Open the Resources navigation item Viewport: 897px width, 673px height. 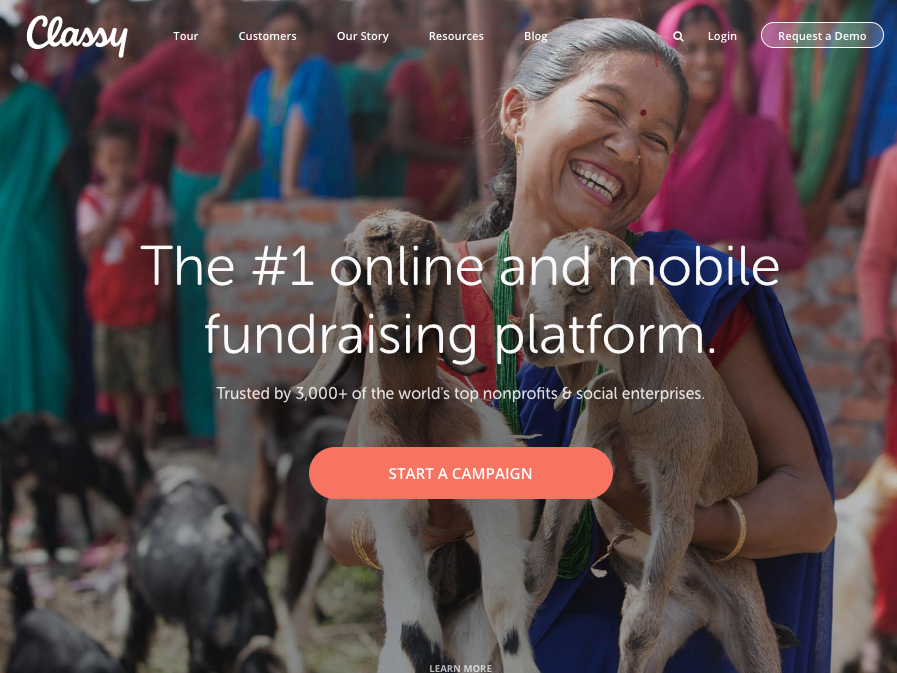point(456,36)
